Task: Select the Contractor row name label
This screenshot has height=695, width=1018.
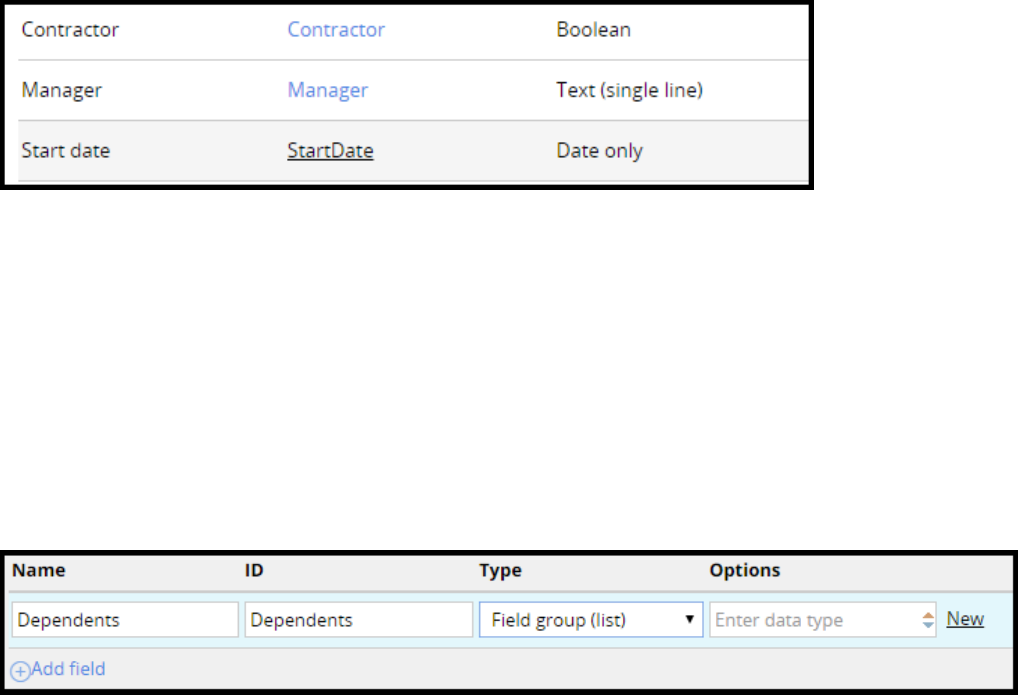Action: pos(70,30)
